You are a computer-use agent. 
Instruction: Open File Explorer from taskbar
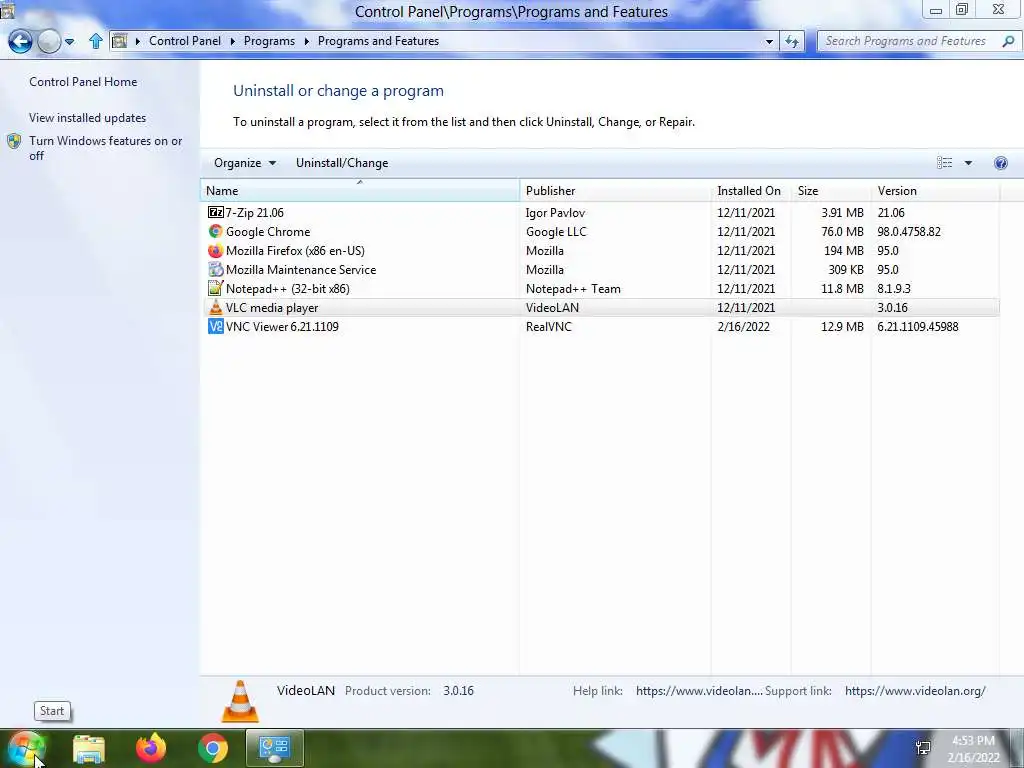click(x=89, y=748)
